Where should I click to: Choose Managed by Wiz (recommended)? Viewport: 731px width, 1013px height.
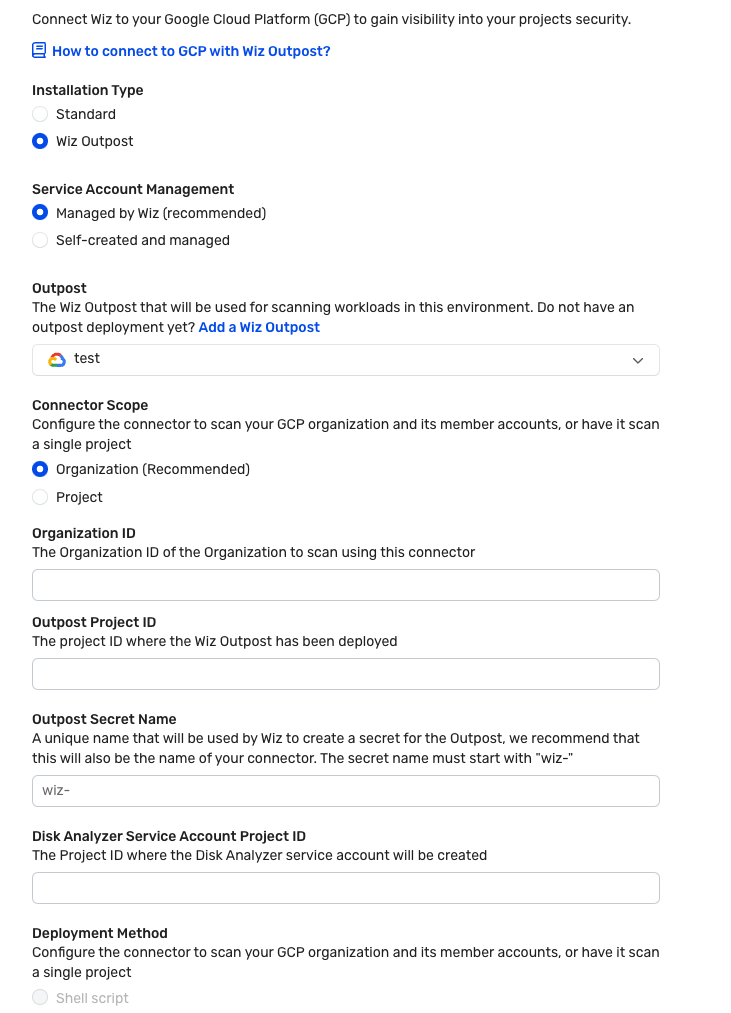(x=40, y=213)
